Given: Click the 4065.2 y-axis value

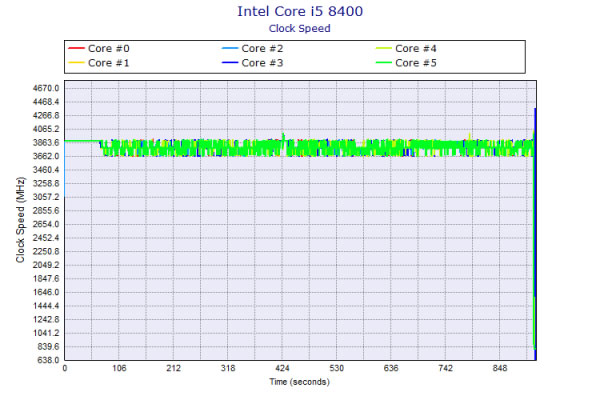Looking at the screenshot, I should [46, 129].
